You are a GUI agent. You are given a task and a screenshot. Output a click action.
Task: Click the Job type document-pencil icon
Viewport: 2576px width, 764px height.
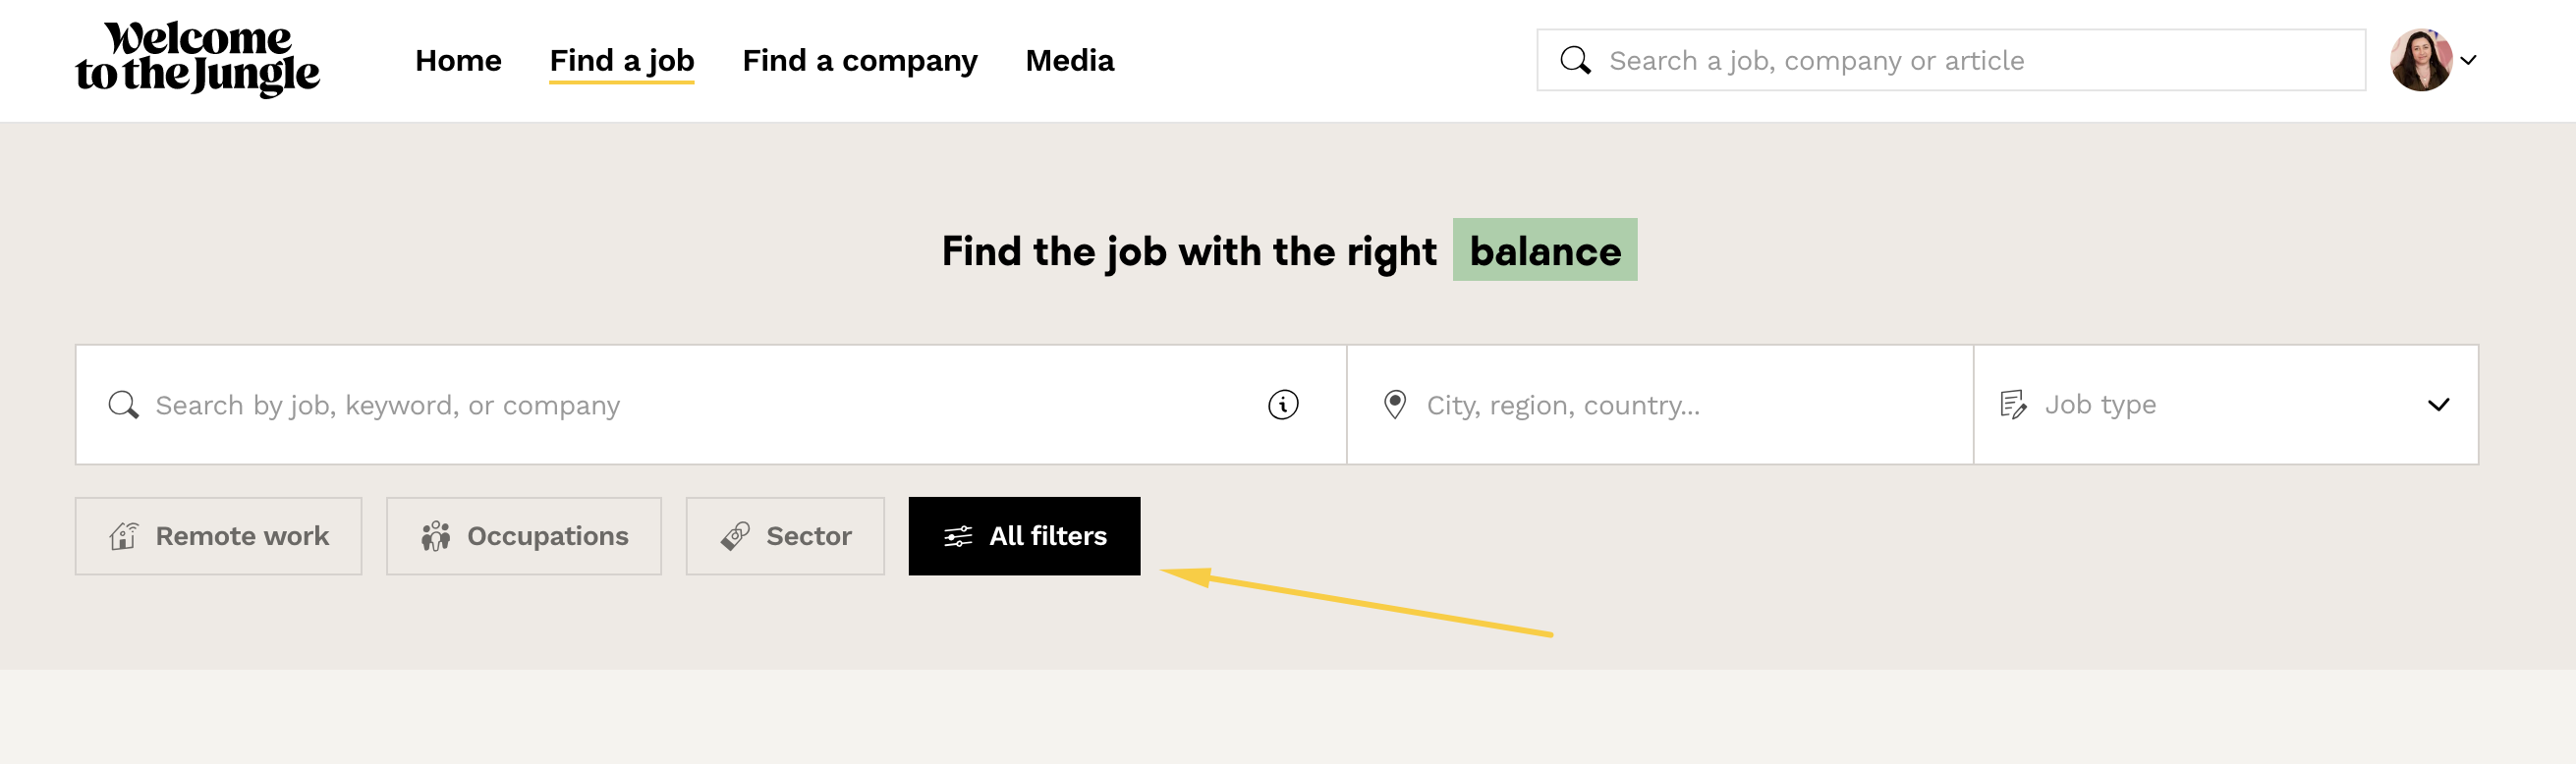[2012, 405]
